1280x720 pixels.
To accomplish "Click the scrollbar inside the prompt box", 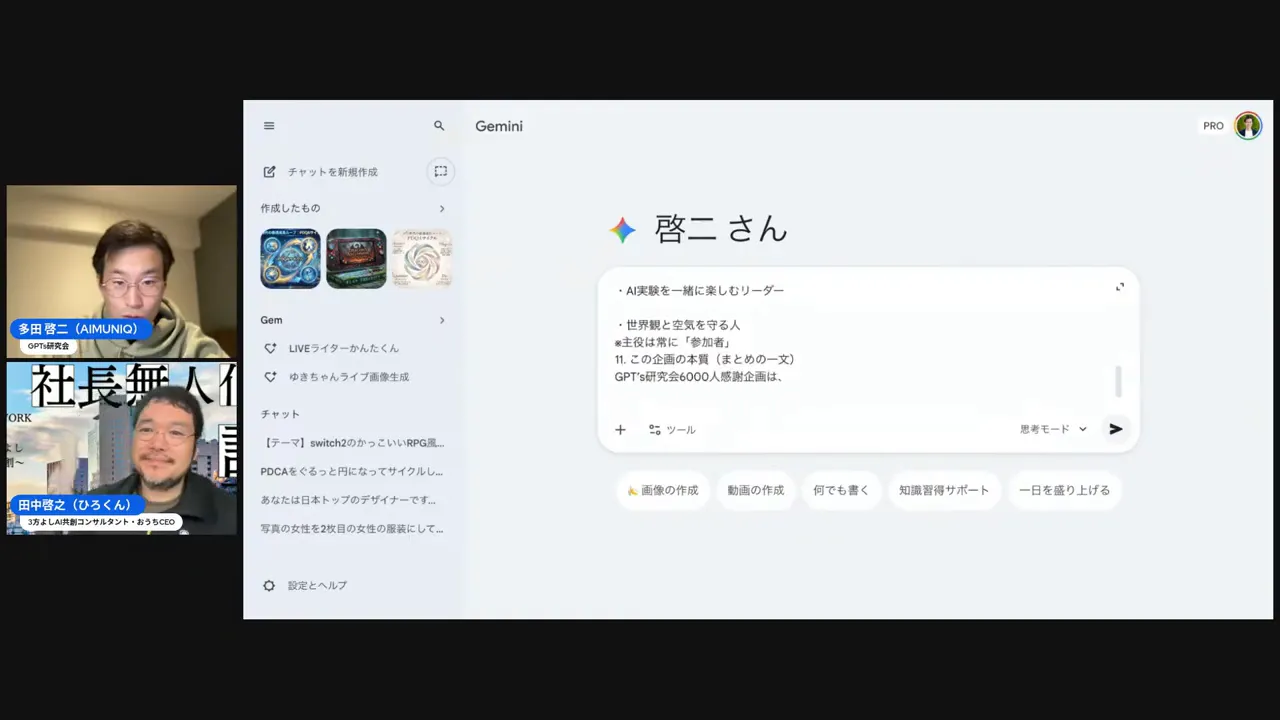I will pyautogui.click(x=1118, y=381).
